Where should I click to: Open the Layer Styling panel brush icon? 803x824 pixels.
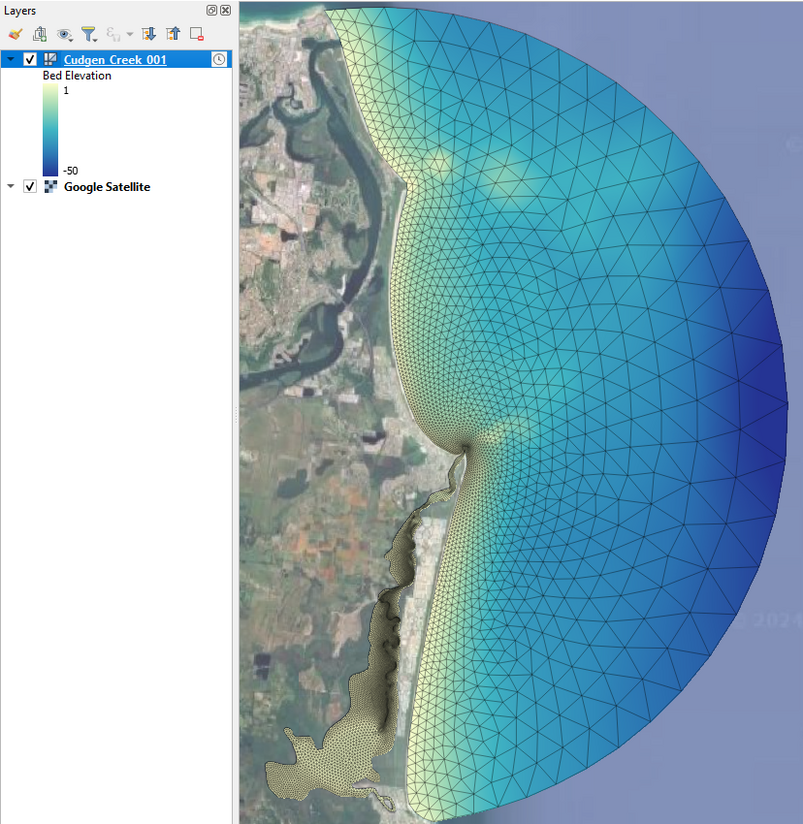(15, 34)
